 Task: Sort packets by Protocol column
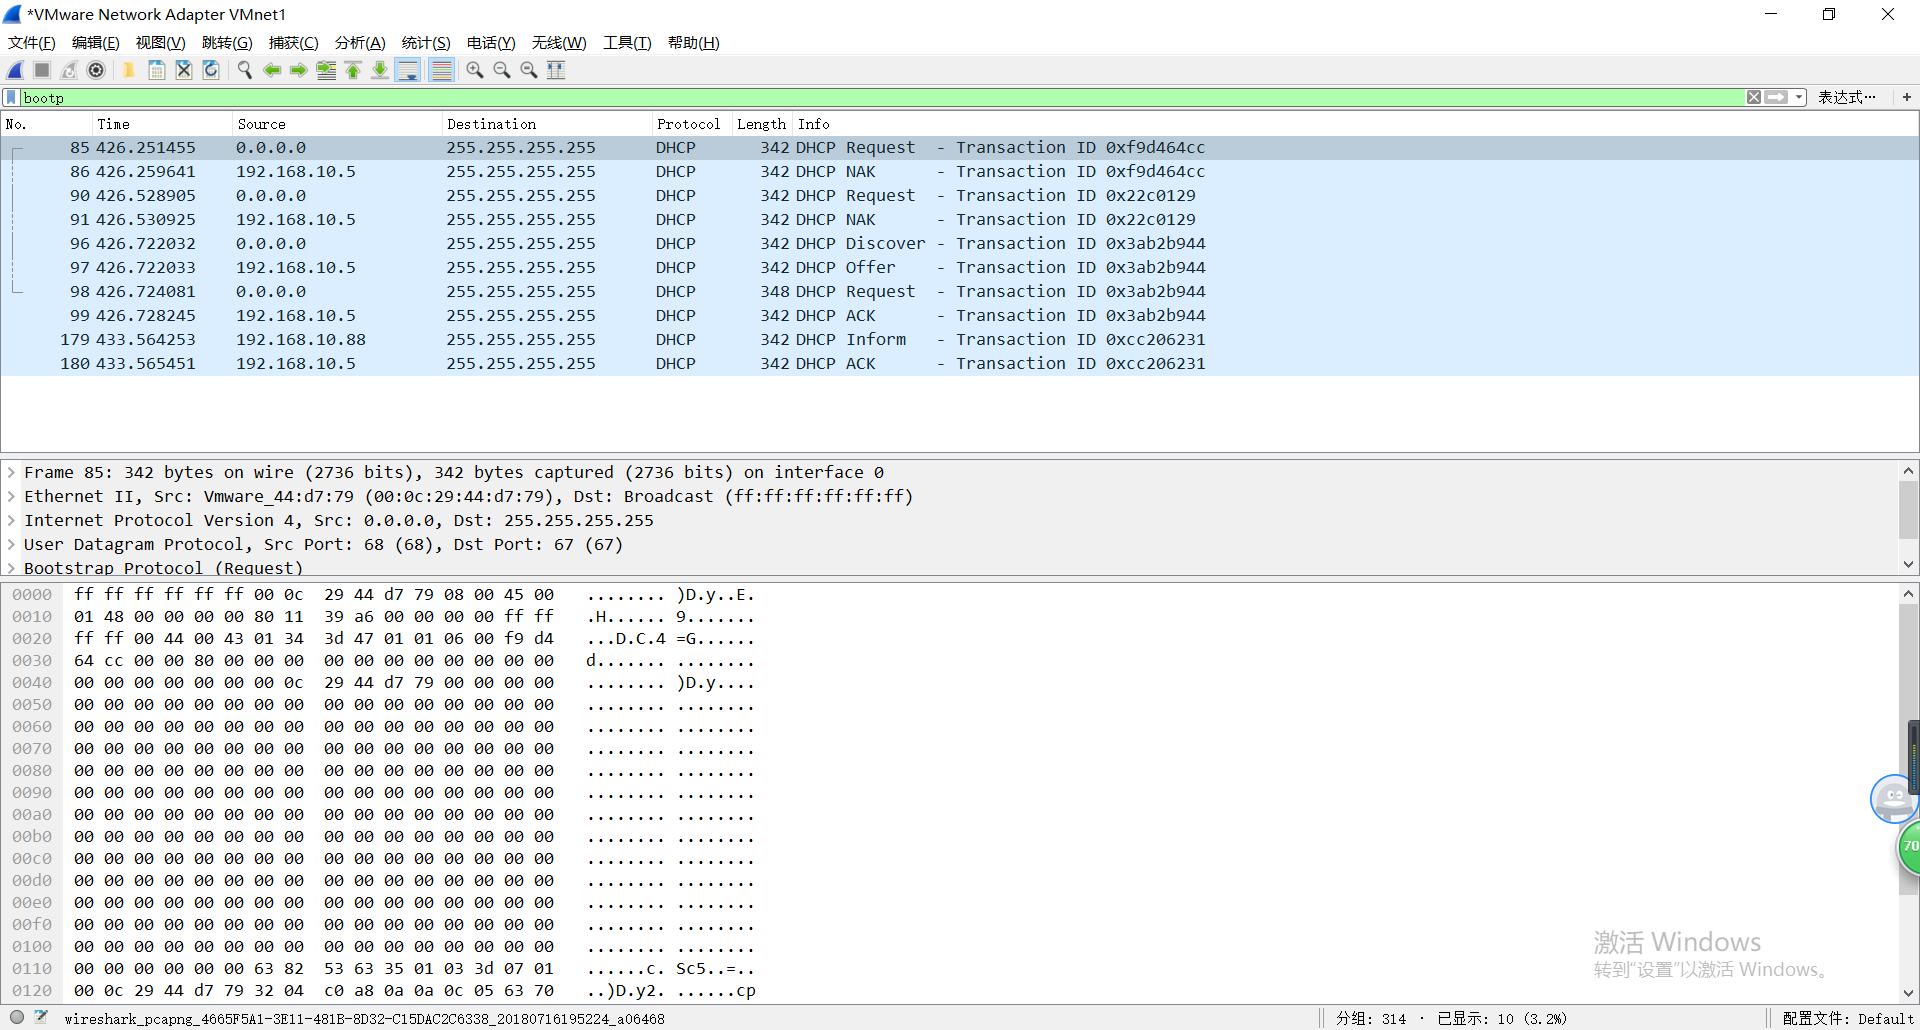pos(691,124)
